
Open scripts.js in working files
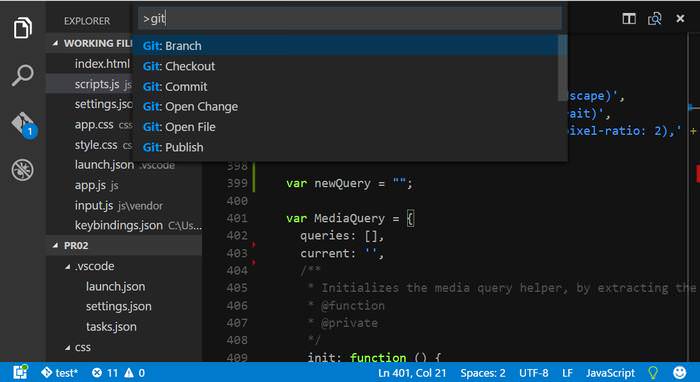(x=97, y=84)
